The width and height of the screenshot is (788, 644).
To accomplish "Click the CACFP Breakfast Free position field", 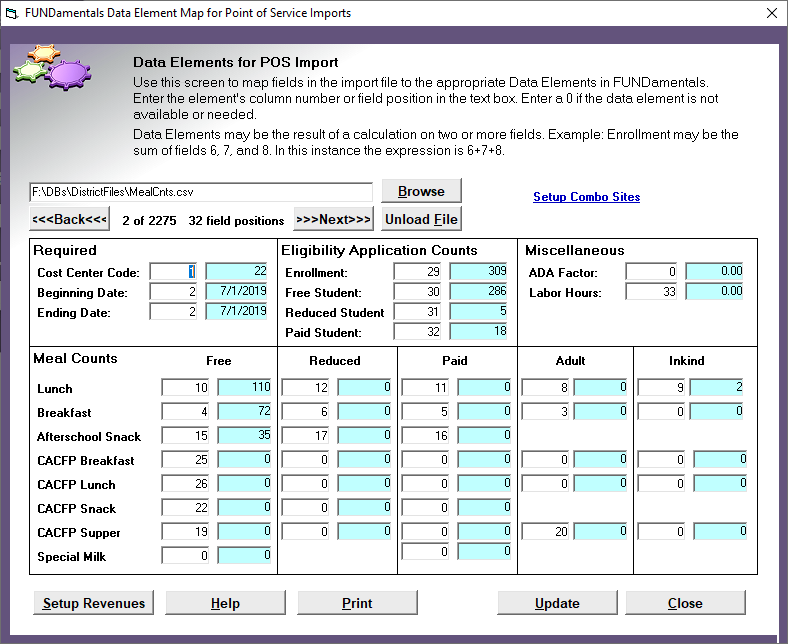I will click(185, 459).
